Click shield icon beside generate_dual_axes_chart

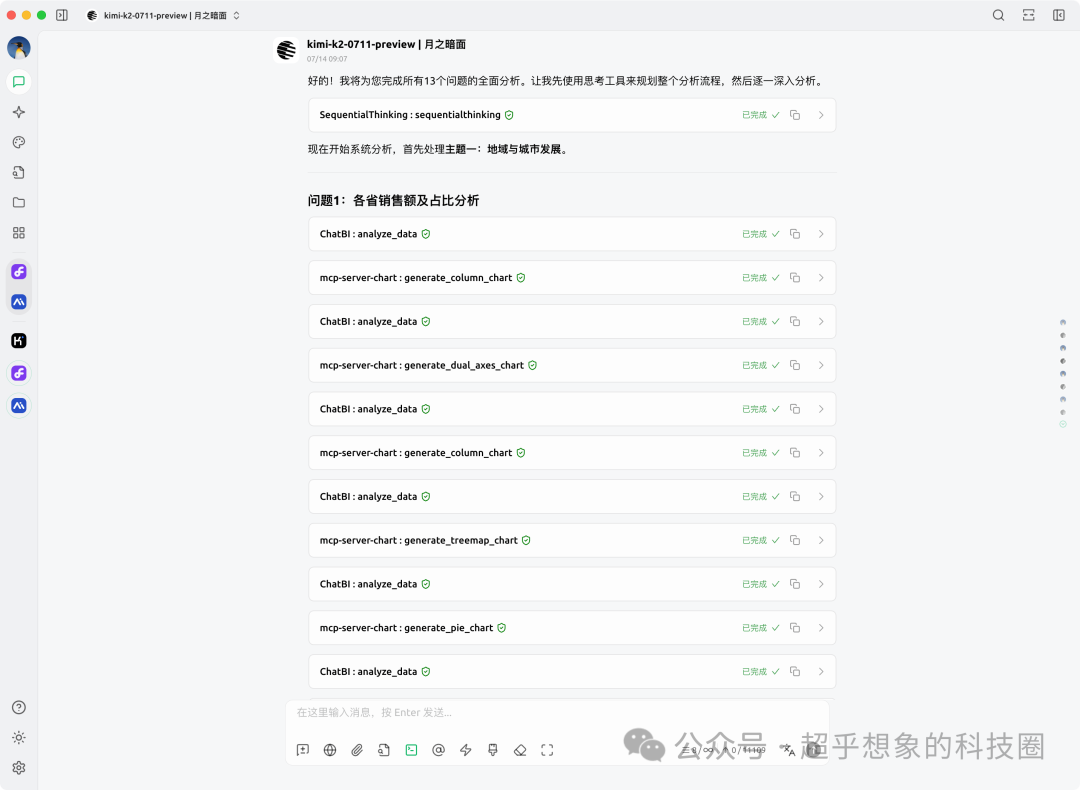click(532, 365)
